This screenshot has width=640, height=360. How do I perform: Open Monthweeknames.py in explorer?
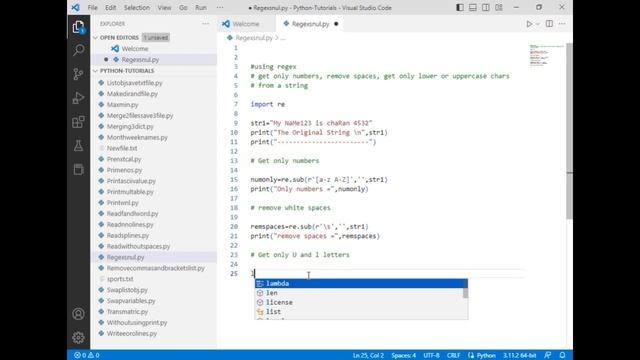pos(153,138)
